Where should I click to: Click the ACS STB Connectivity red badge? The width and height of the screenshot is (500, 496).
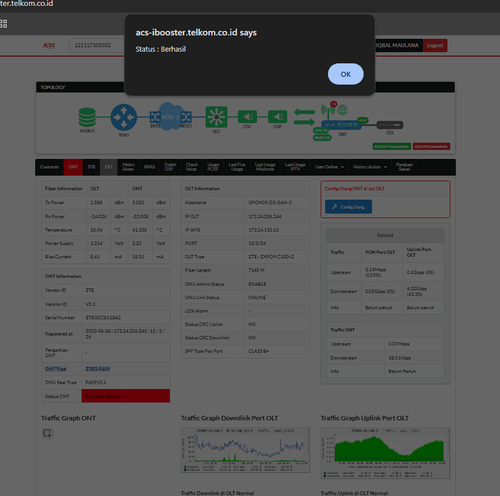pos(432,146)
